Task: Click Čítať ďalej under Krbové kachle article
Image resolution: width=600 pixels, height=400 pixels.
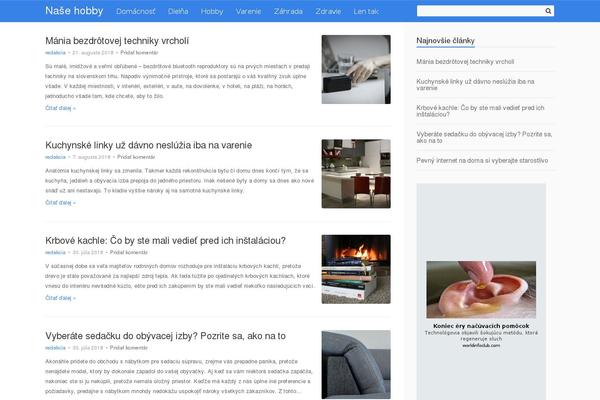Action: pyautogui.click(x=60, y=298)
